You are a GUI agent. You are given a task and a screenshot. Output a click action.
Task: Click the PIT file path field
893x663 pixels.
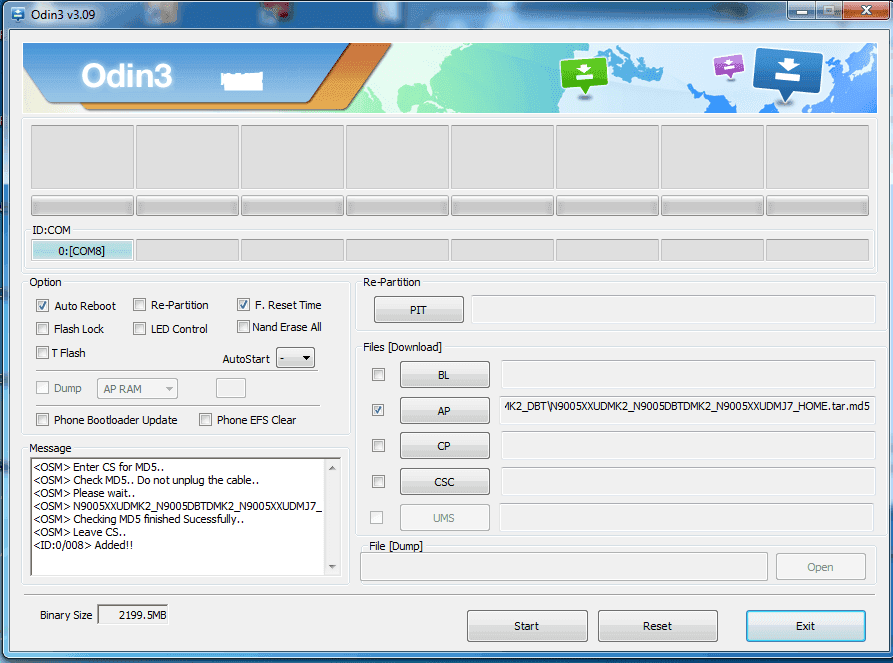pos(673,309)
